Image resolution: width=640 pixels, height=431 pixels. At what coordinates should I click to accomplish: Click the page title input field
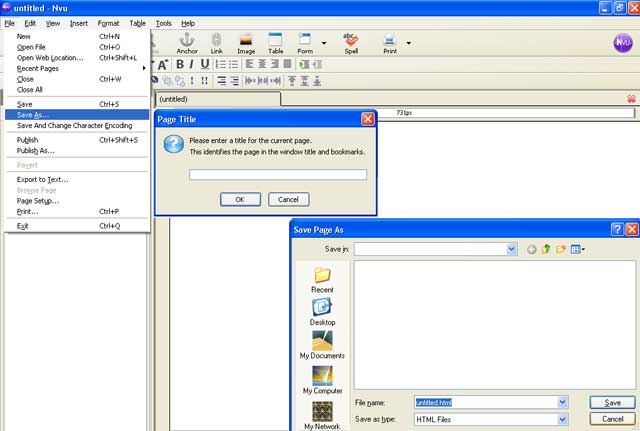point(278,175)
